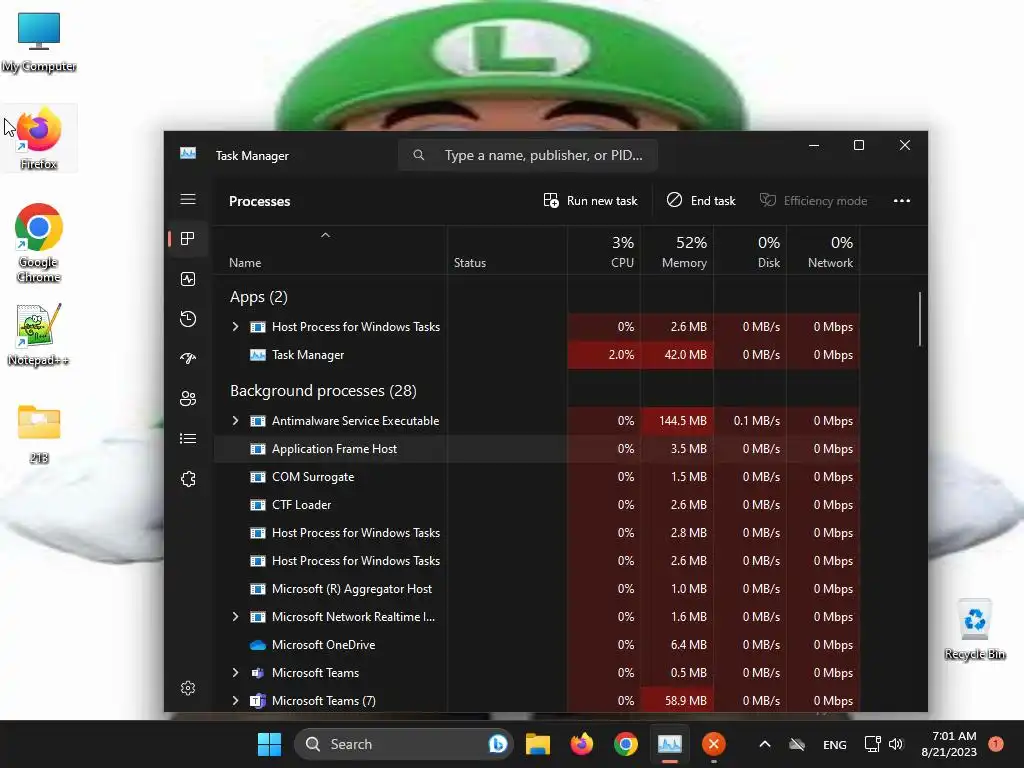Open the Startup apps page in sidebar

click(188, 359)
